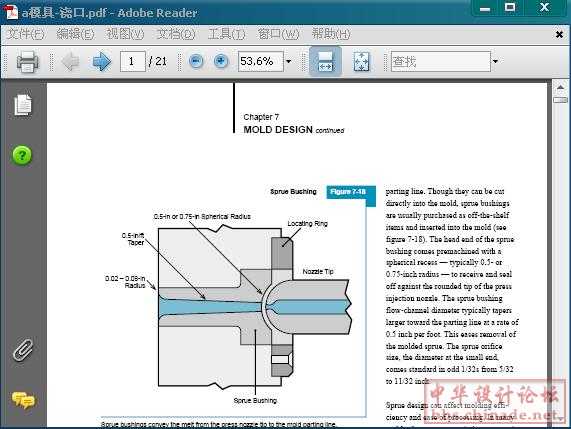Go to next page with blue arrow
Image resolution: width=571 pixels, height=429 pixels.
pos(102,61)
